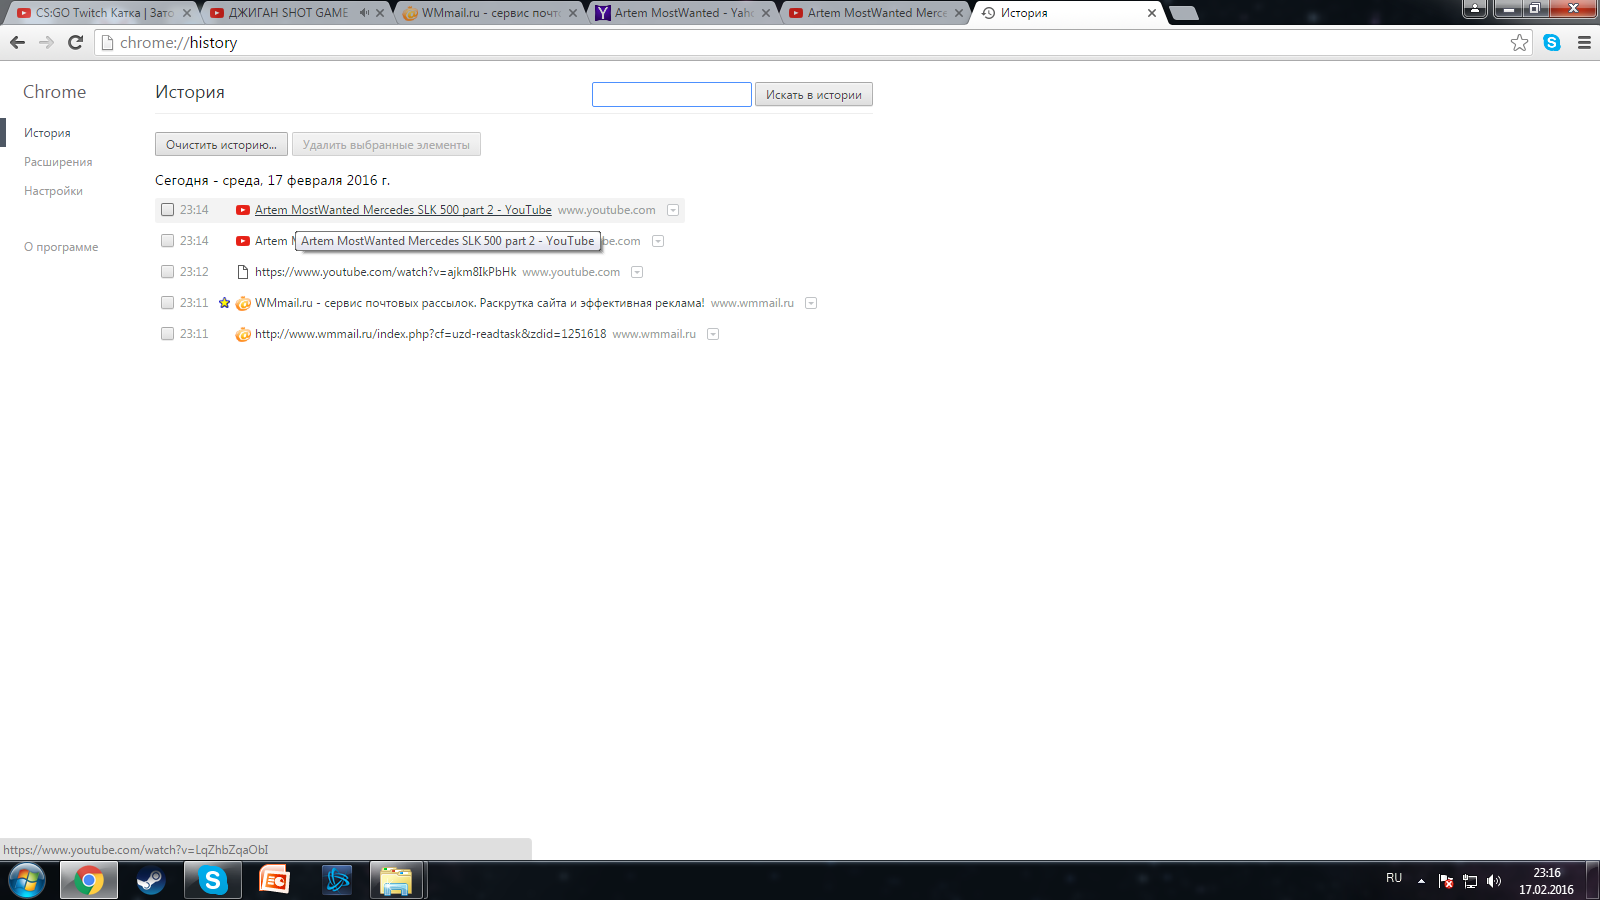1600x900 pixels.
Task: Check the box for the first 23:14 entry
Action: pyautogui.click(x=168, y=210)
